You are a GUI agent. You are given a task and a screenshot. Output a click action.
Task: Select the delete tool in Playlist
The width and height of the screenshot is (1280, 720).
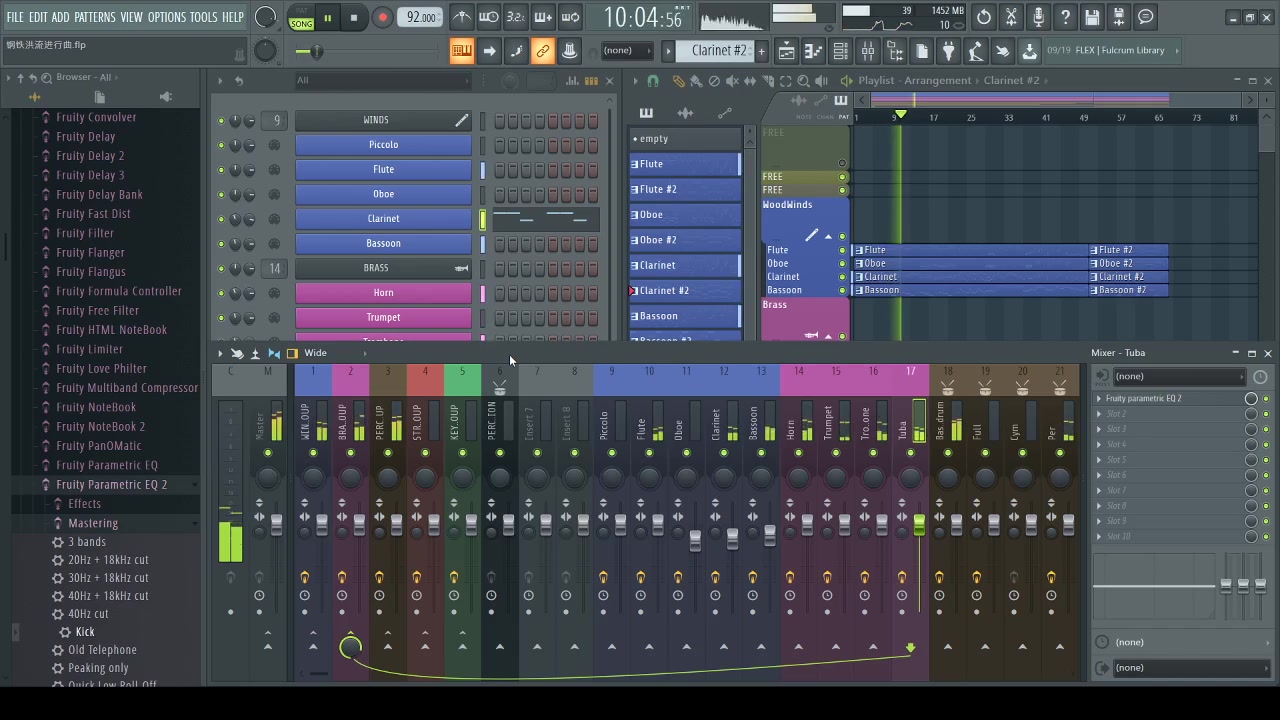[x=714, y=81]
